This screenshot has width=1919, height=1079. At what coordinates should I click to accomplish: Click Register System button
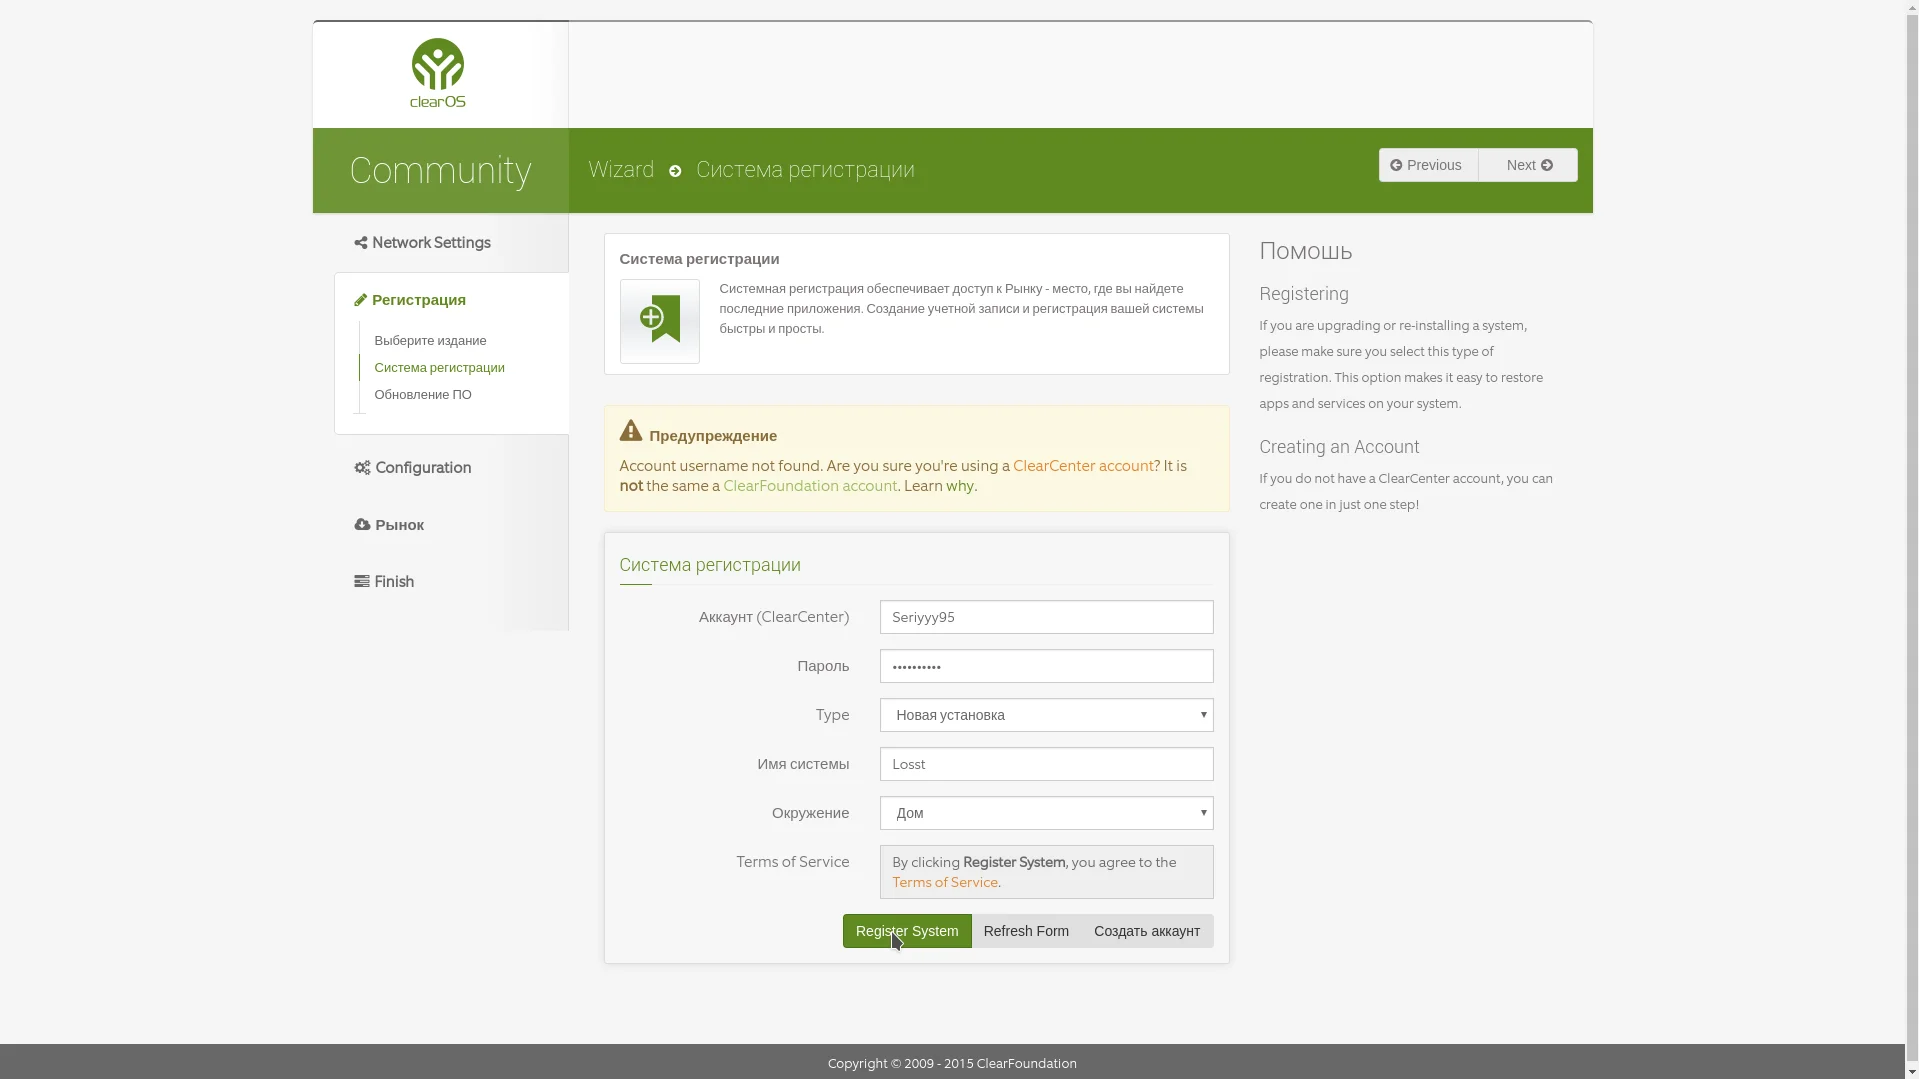tap(906, 931)
